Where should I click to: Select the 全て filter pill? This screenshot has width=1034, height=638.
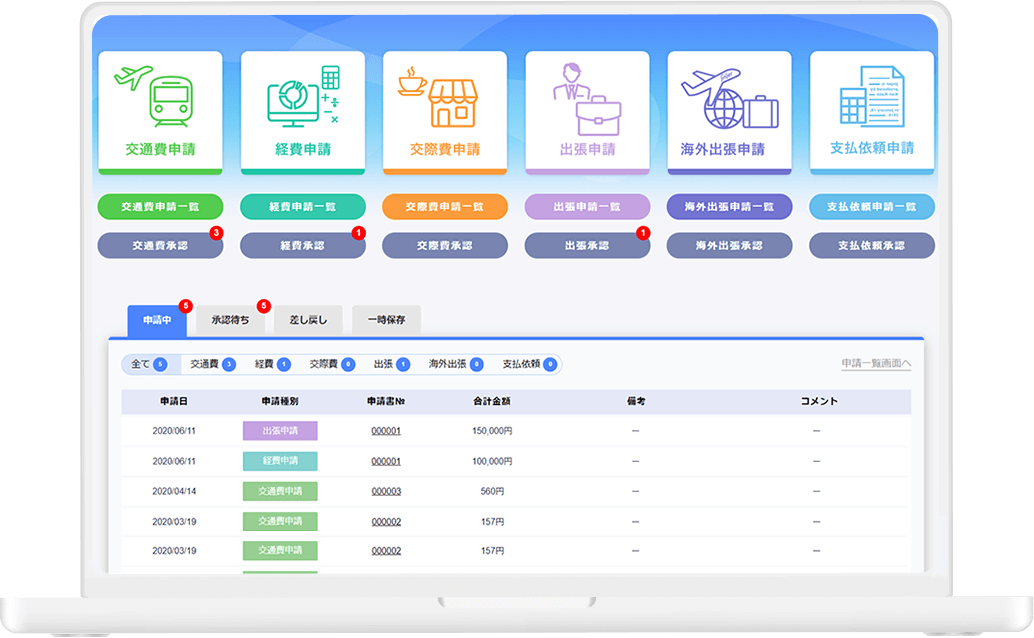pyautogui.click(x=148, y=365)
